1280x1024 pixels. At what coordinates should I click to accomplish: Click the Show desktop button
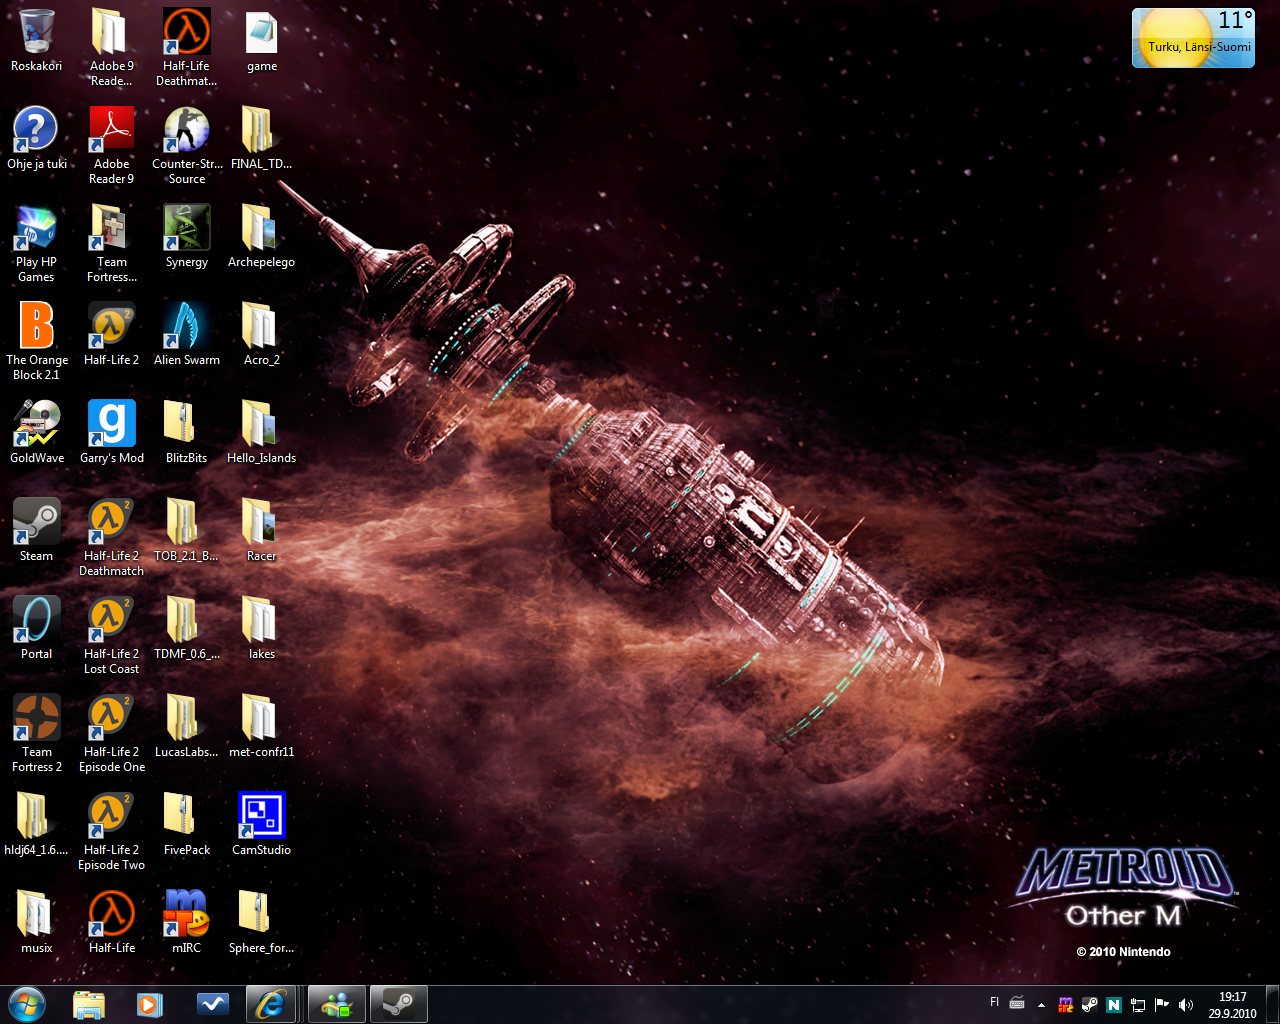[1272, 1005]
